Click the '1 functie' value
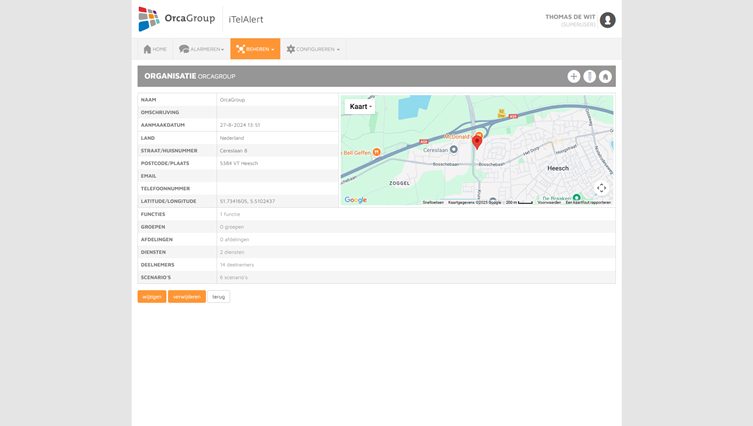Viewport: 753px width, 426px height. [x=230, y=214]
